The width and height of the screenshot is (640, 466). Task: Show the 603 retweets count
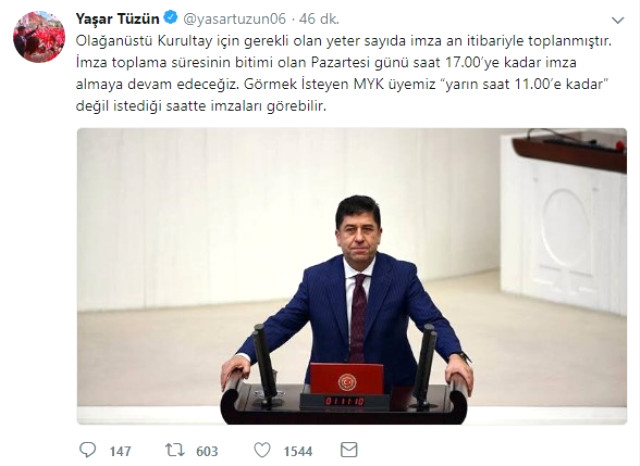click(207, 451)
